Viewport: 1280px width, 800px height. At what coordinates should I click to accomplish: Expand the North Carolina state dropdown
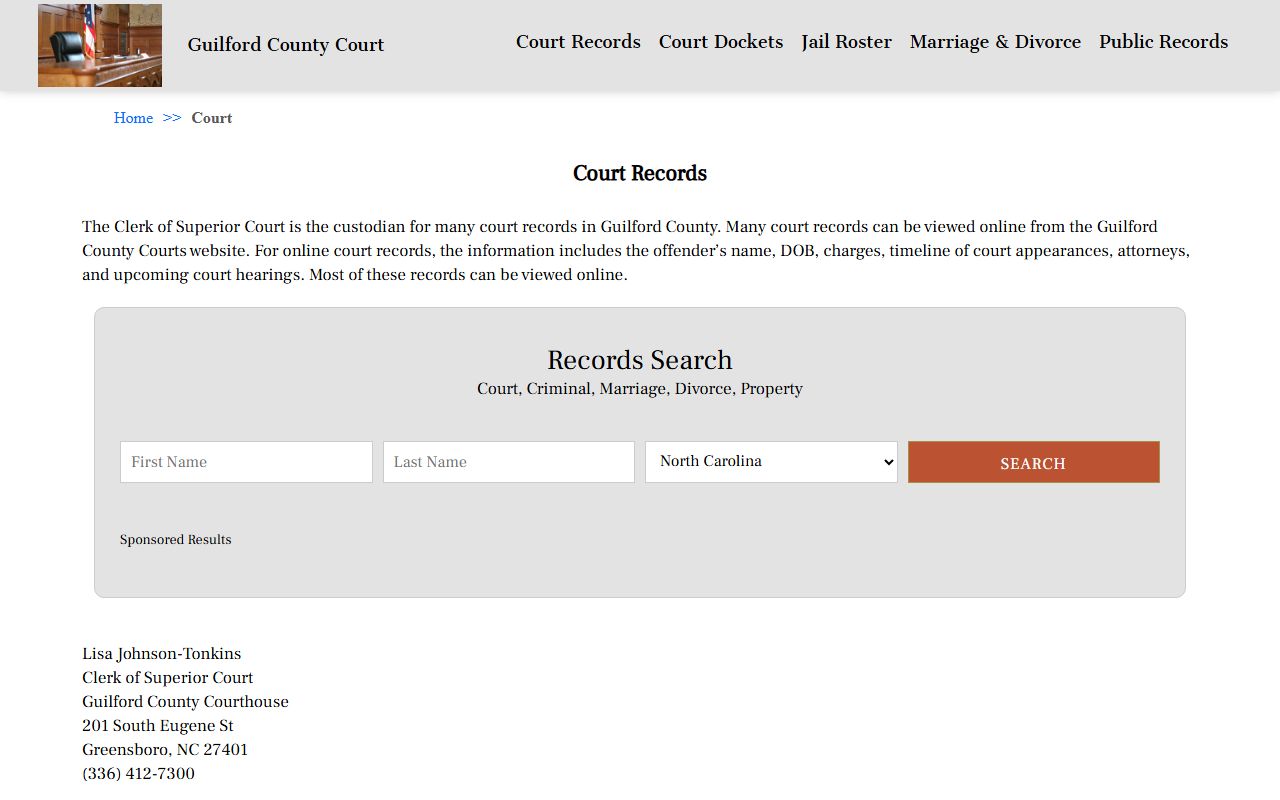click(771, 462)
